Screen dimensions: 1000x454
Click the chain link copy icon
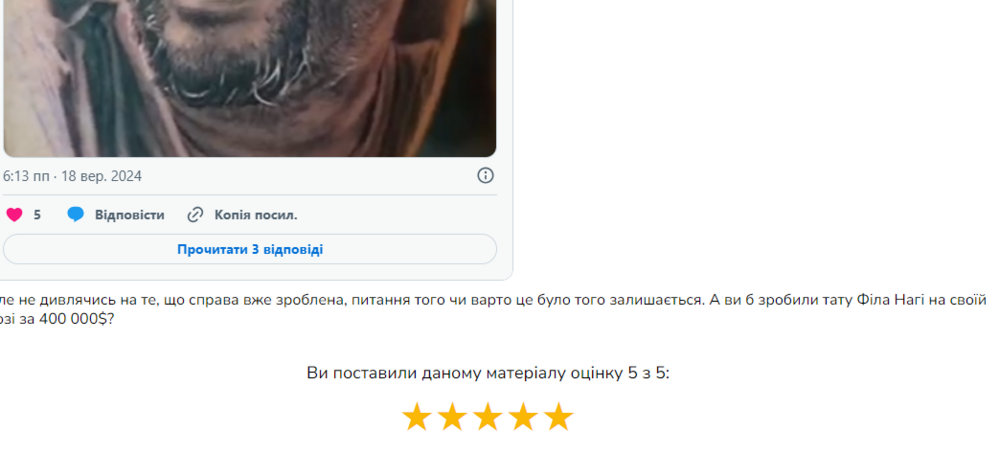(x=195, y=215)
